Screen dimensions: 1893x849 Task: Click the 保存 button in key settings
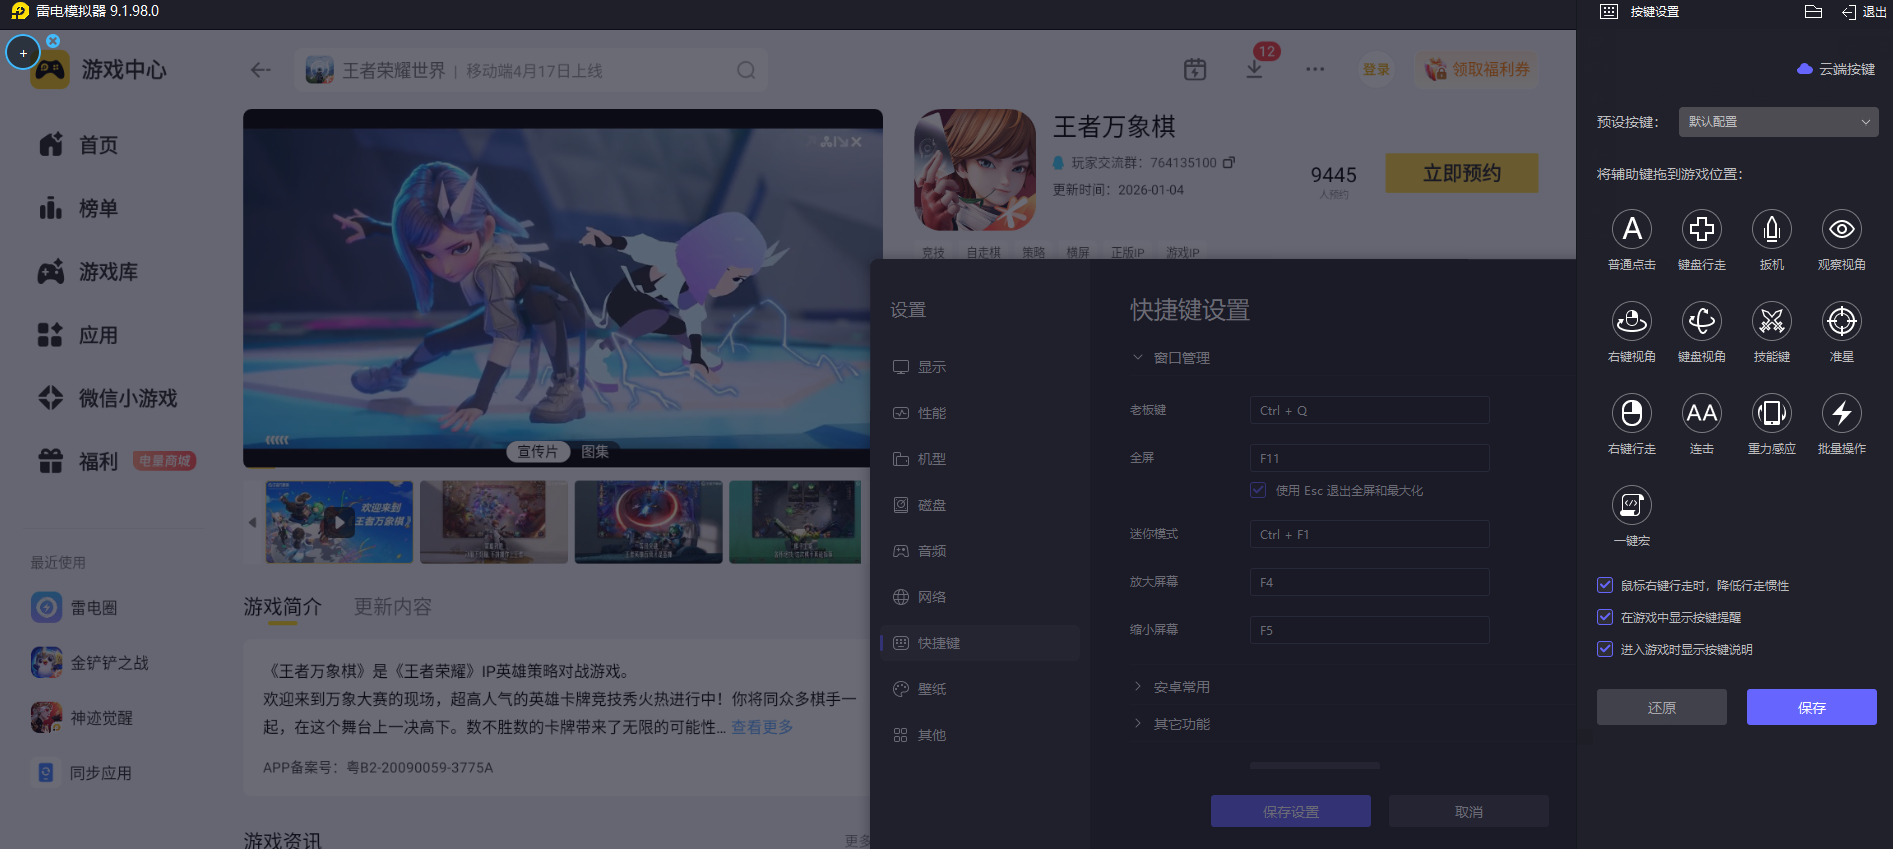click(x=1812, y=707)
